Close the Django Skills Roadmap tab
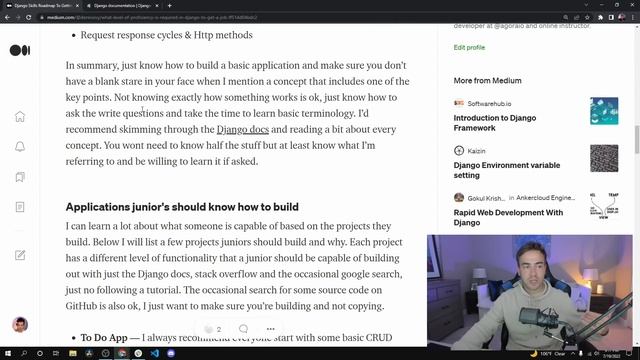The width and height of the screenshot is (640, 360). (x=77, y=6)
